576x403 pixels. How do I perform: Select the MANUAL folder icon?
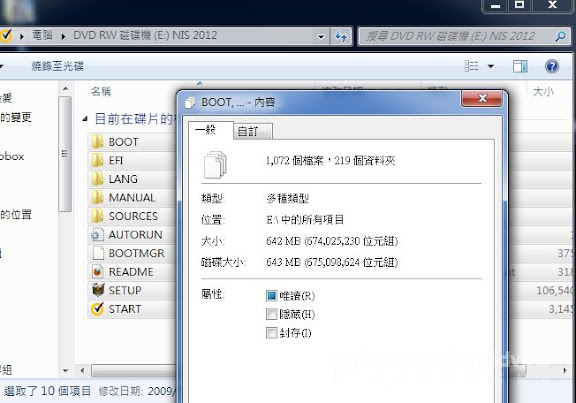[x=97, y=197]
